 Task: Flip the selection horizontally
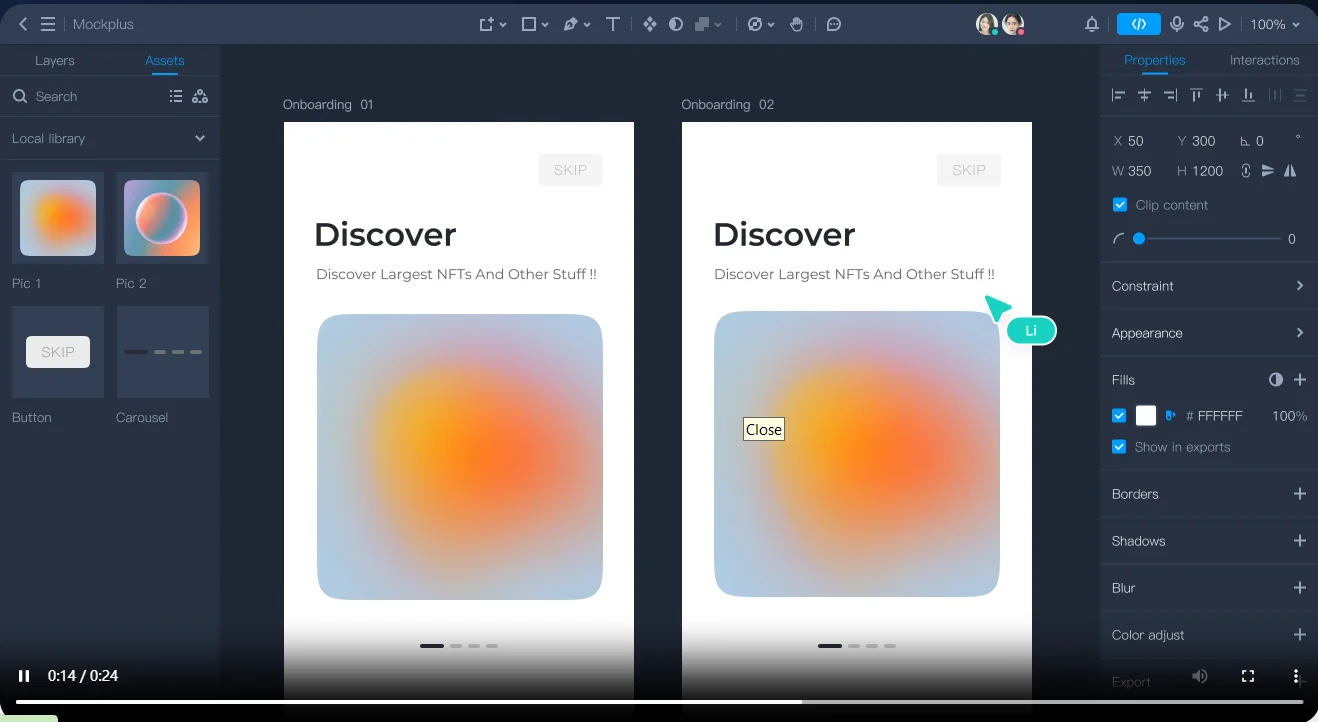(x=1289, y=171)
